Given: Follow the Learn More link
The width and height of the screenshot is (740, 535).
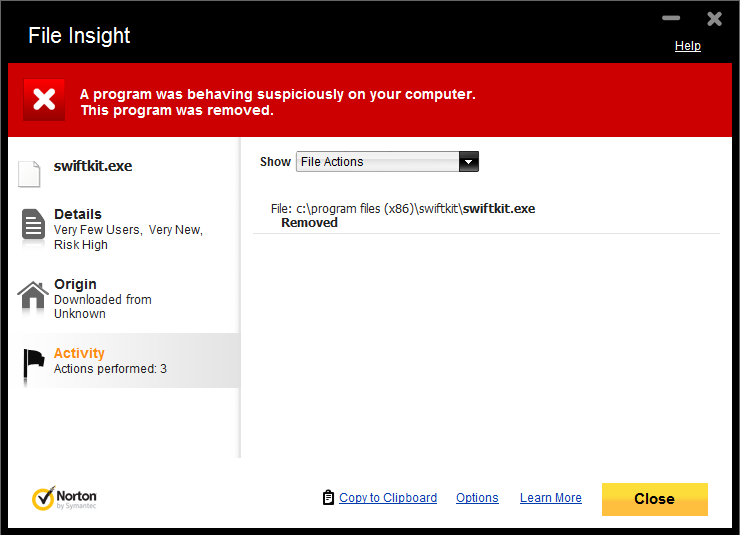Looking at the screenshot, I should (x=550, y=498).
